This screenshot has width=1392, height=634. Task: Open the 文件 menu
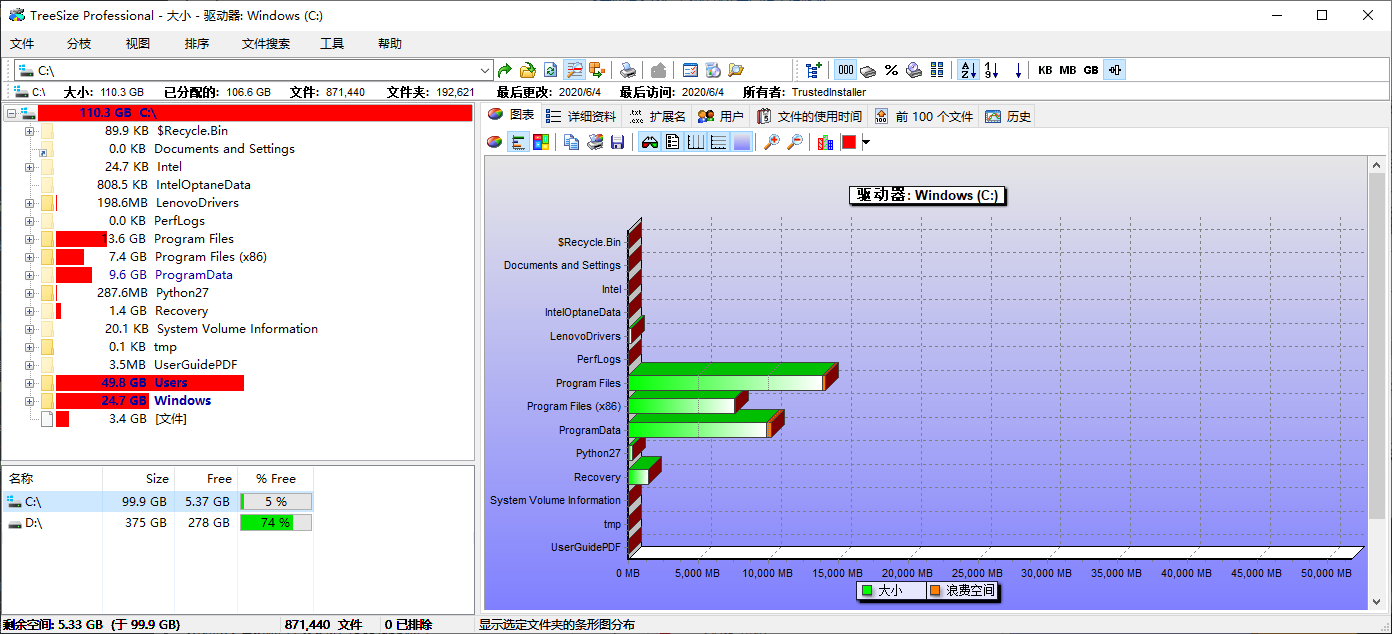click(22, 44)
